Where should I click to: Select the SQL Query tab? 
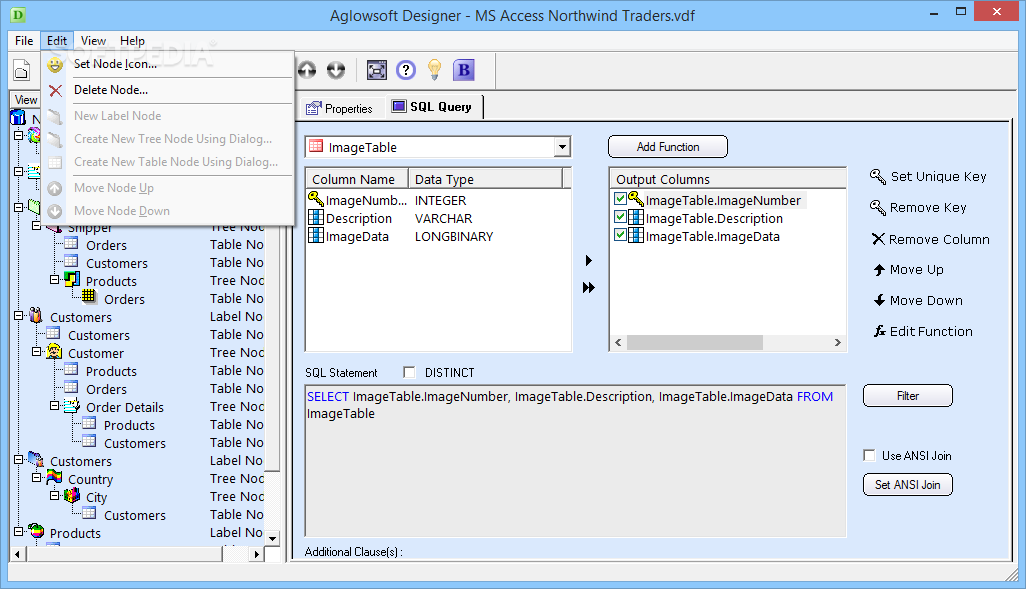tap(432, 107)
